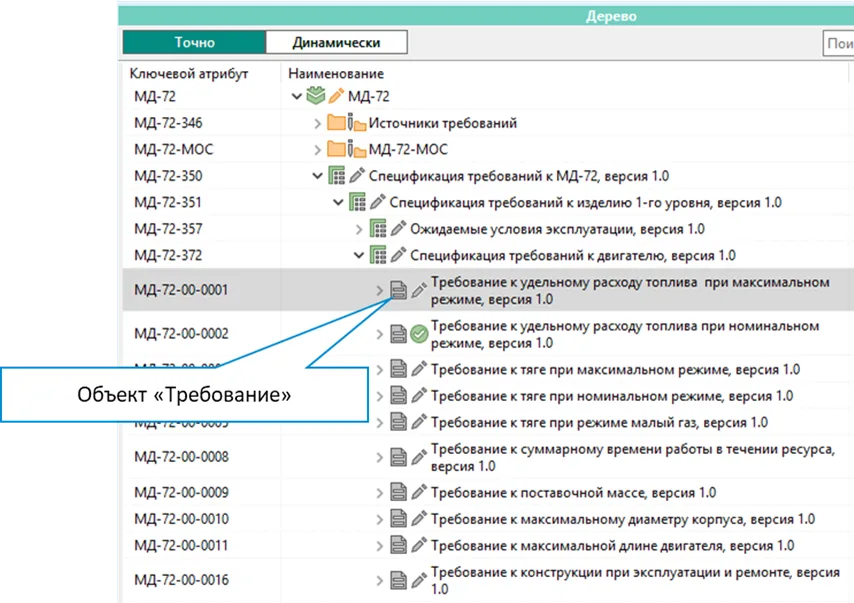
Task: Click green checkmark status icon of МД-72-00-0002
Action: 419,333
